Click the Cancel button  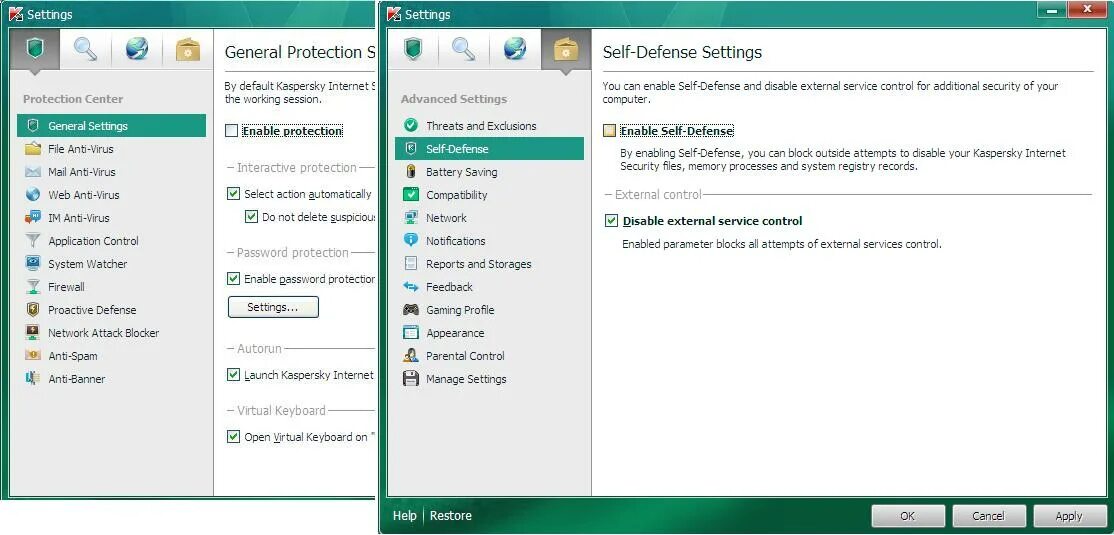(989, 516)
